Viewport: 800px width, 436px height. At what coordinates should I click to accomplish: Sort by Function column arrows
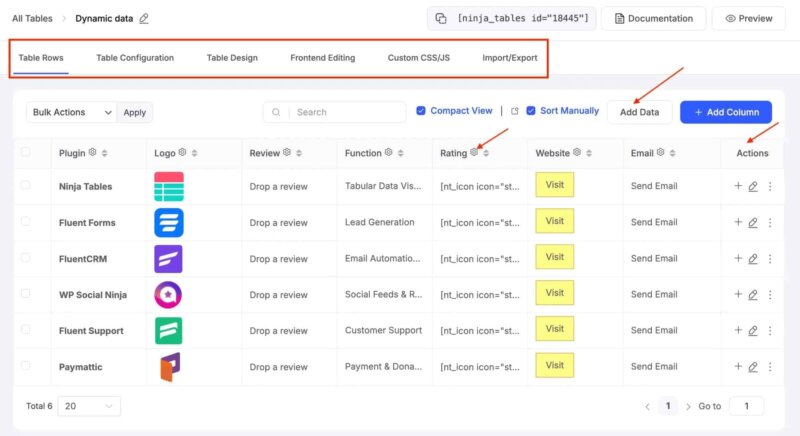coord(401,153)
